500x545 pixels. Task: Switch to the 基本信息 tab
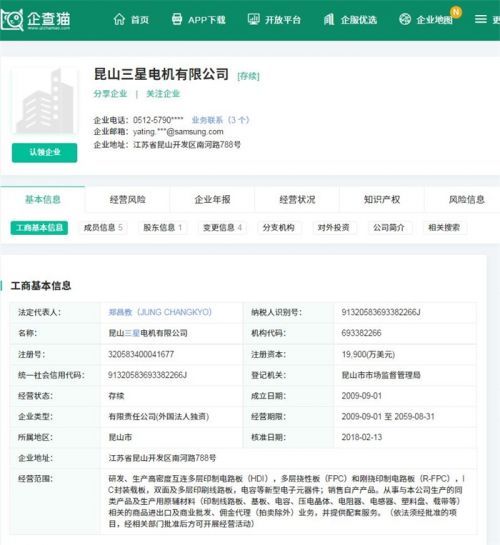(x=43, y=200)
